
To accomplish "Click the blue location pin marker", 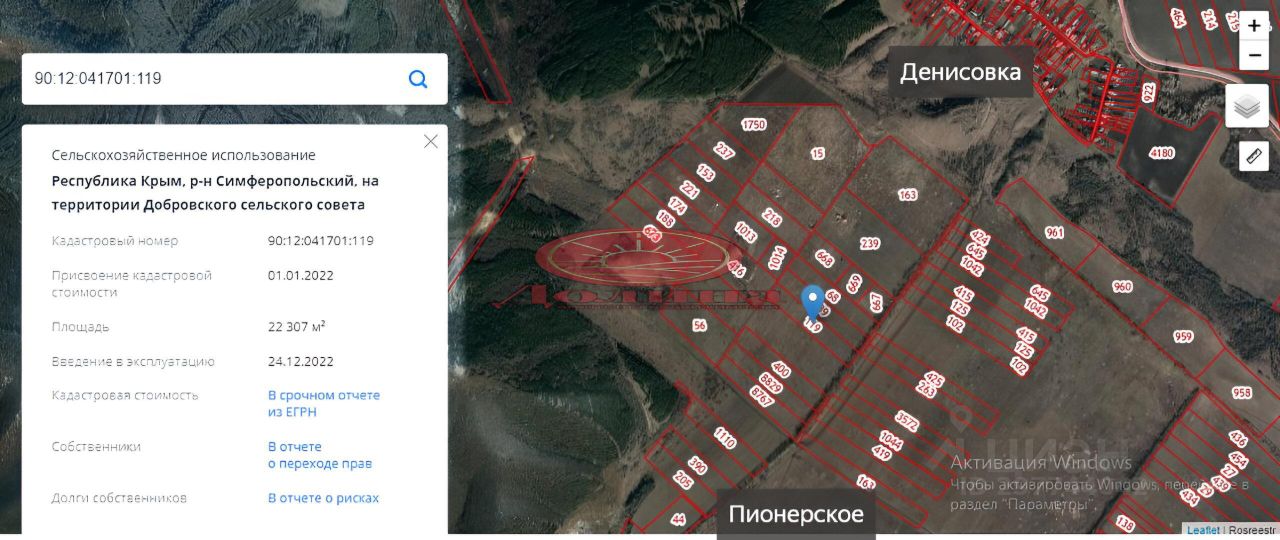I will (814, 302).
